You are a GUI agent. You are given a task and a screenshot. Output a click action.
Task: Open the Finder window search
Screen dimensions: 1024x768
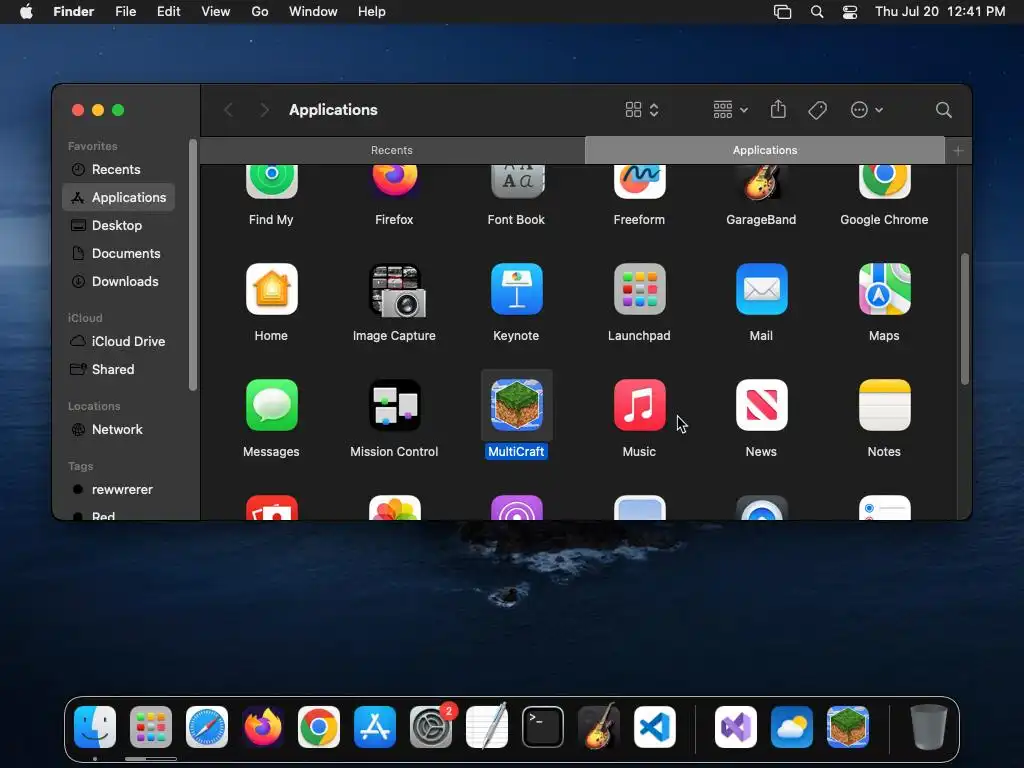point(943,110)
